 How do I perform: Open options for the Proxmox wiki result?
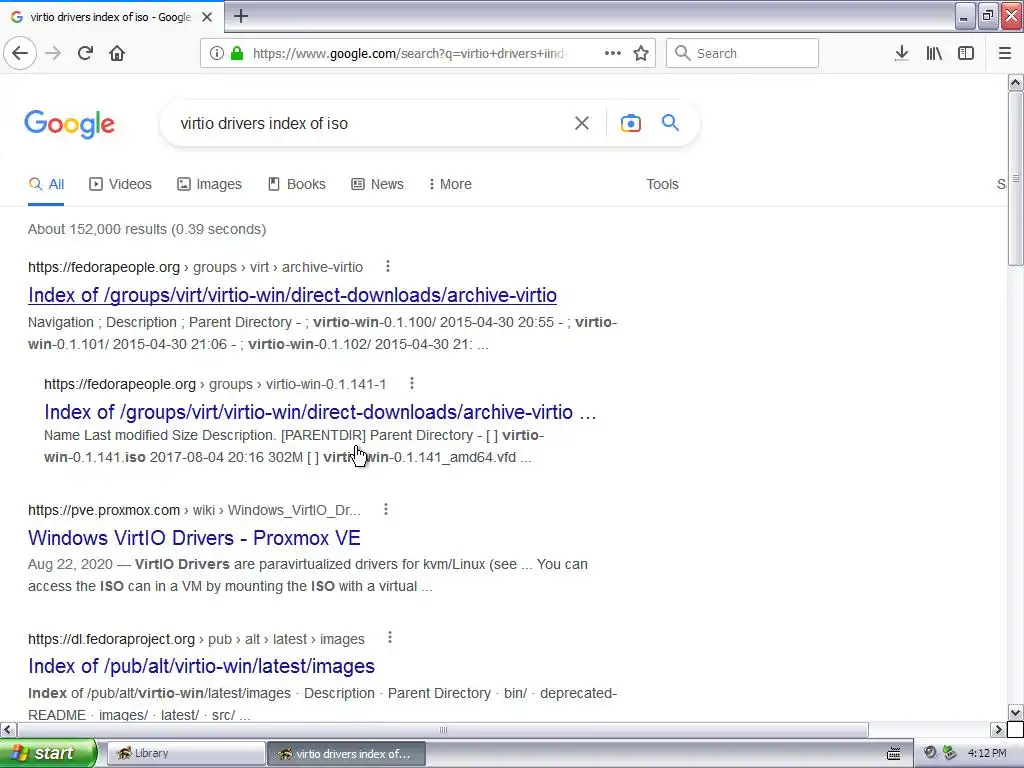pyautogui.click(x=386, y=509)
